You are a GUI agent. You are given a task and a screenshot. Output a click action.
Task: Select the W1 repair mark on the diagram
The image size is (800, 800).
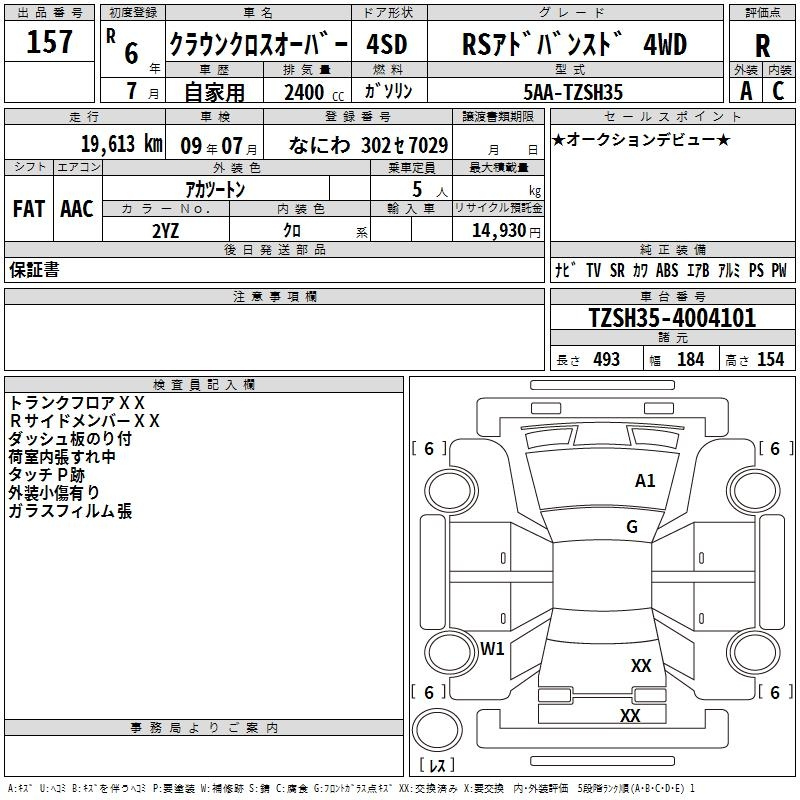click(492, 649)
